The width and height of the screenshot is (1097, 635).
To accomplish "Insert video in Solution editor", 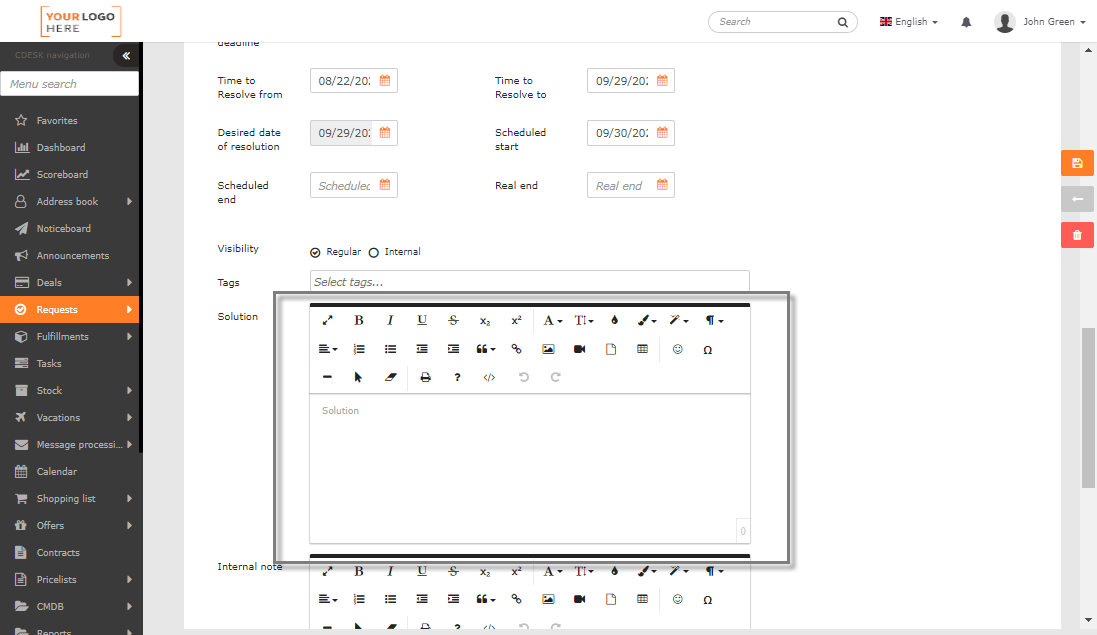I will (579, 349).
